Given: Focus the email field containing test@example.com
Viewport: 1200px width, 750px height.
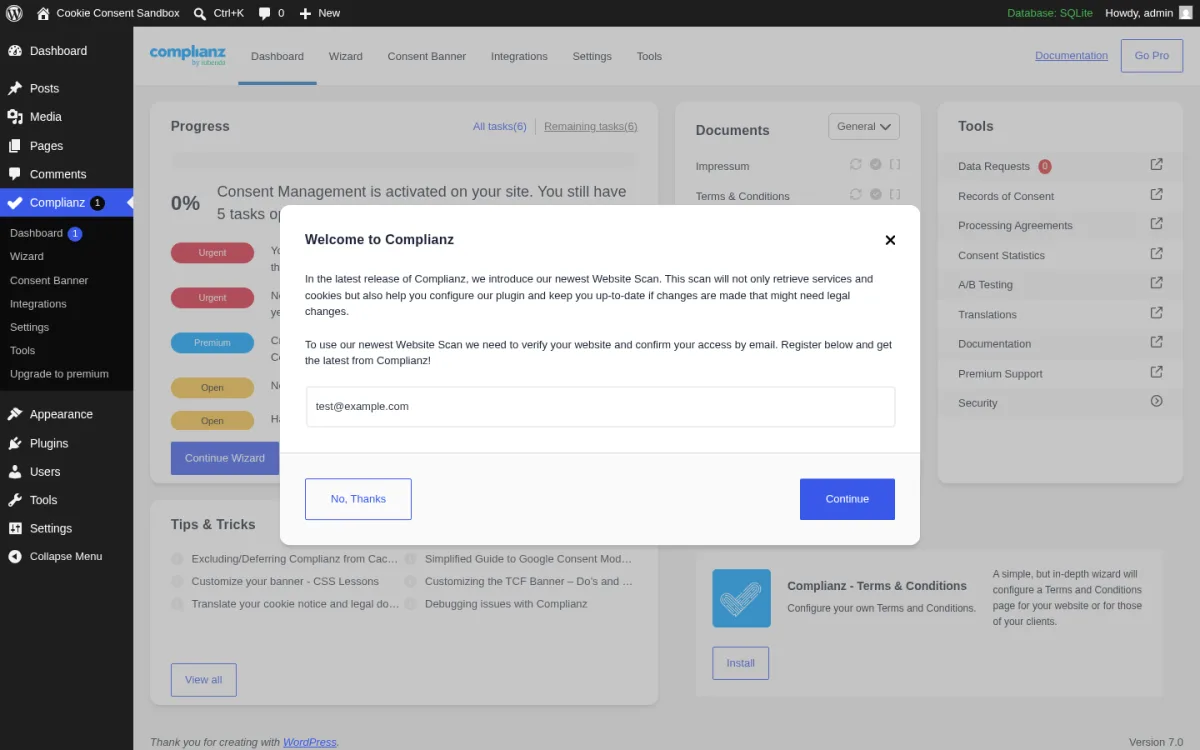Looking at the screenshot, I should coord(600,407).
